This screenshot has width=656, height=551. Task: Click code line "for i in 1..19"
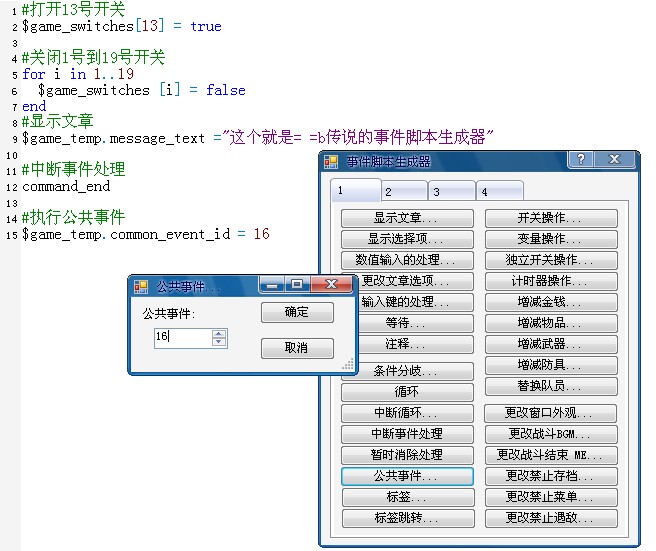click(78, 74)
